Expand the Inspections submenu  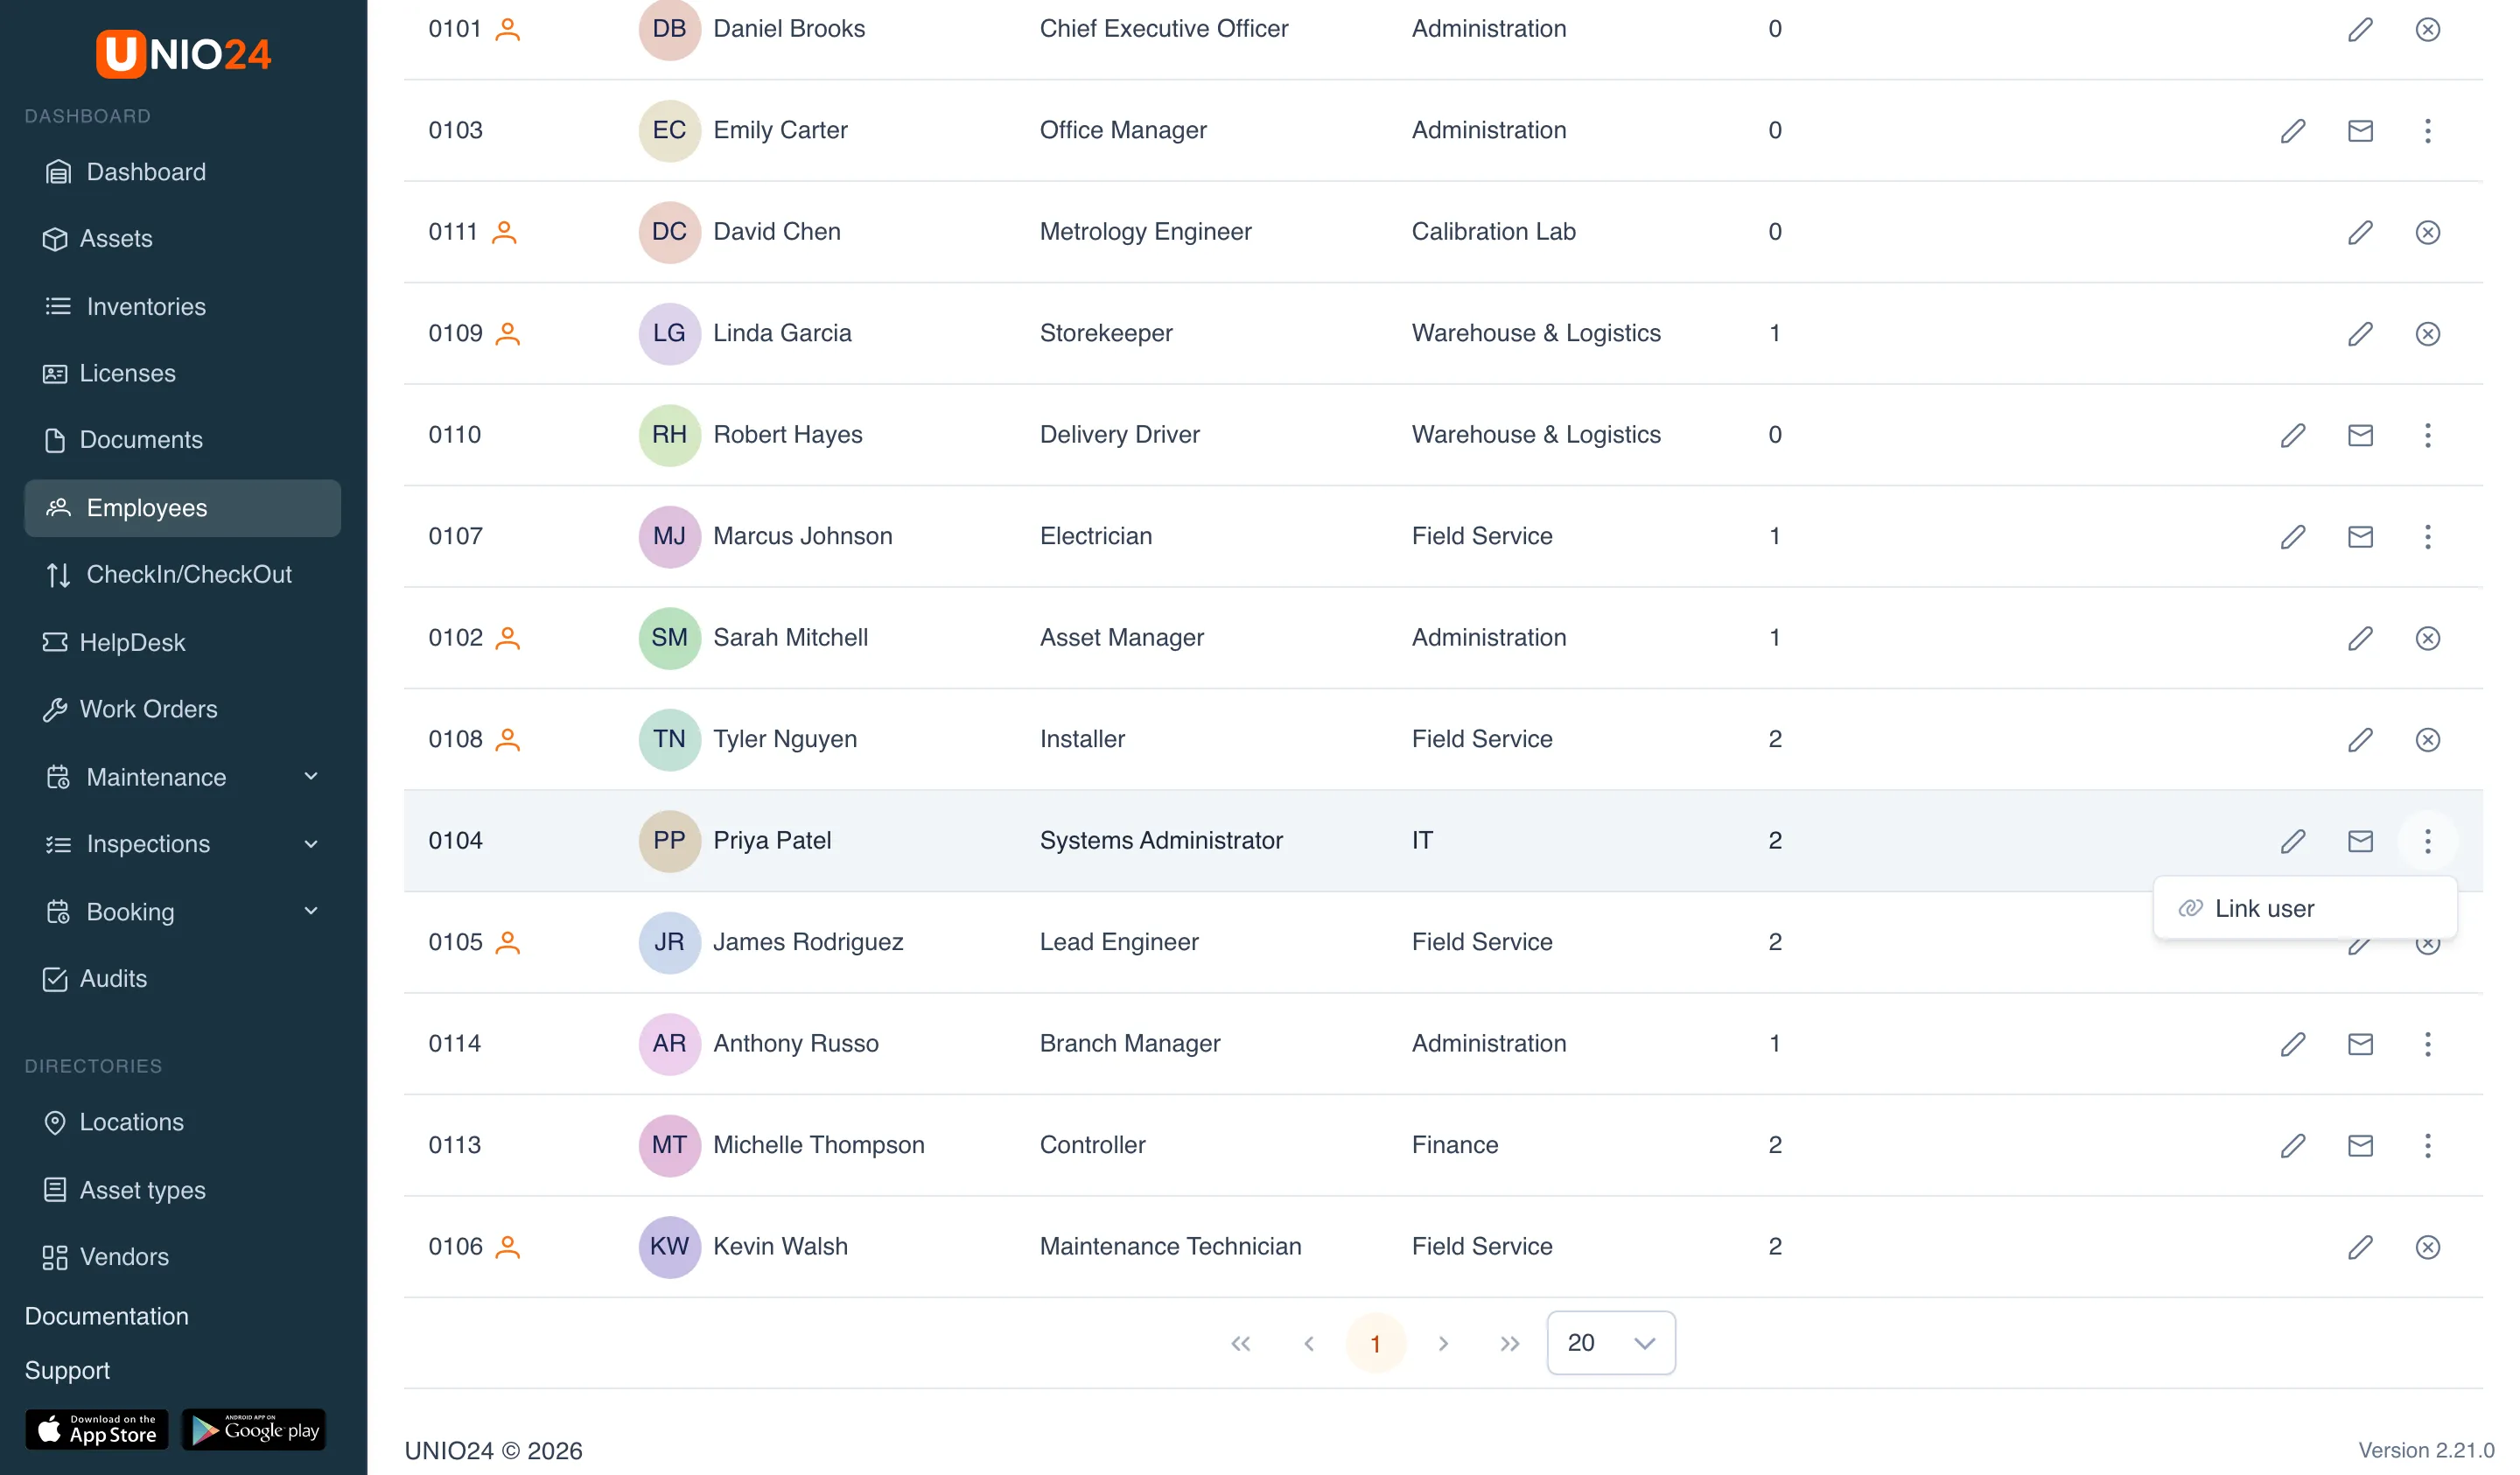(x=182, y=844)
